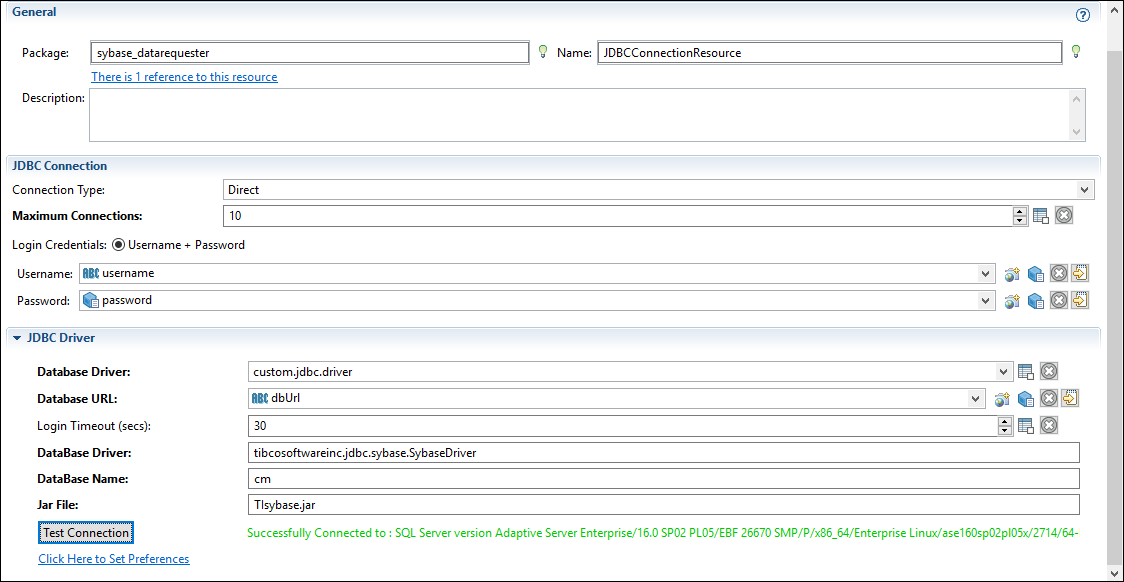Click the globe icon in the Database URL row
The image size is (1124, 582).
click(1002, 398)
